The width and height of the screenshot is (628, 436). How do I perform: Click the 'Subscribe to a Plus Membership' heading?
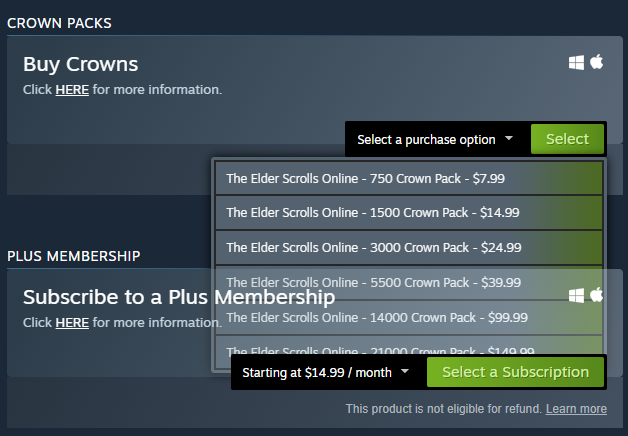[x=179, y=297]
